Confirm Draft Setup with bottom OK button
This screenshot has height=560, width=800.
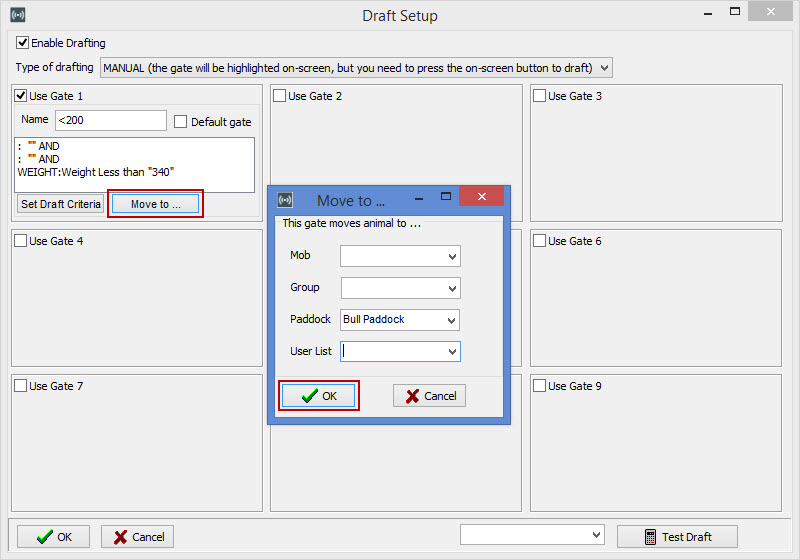coord(54,537)
